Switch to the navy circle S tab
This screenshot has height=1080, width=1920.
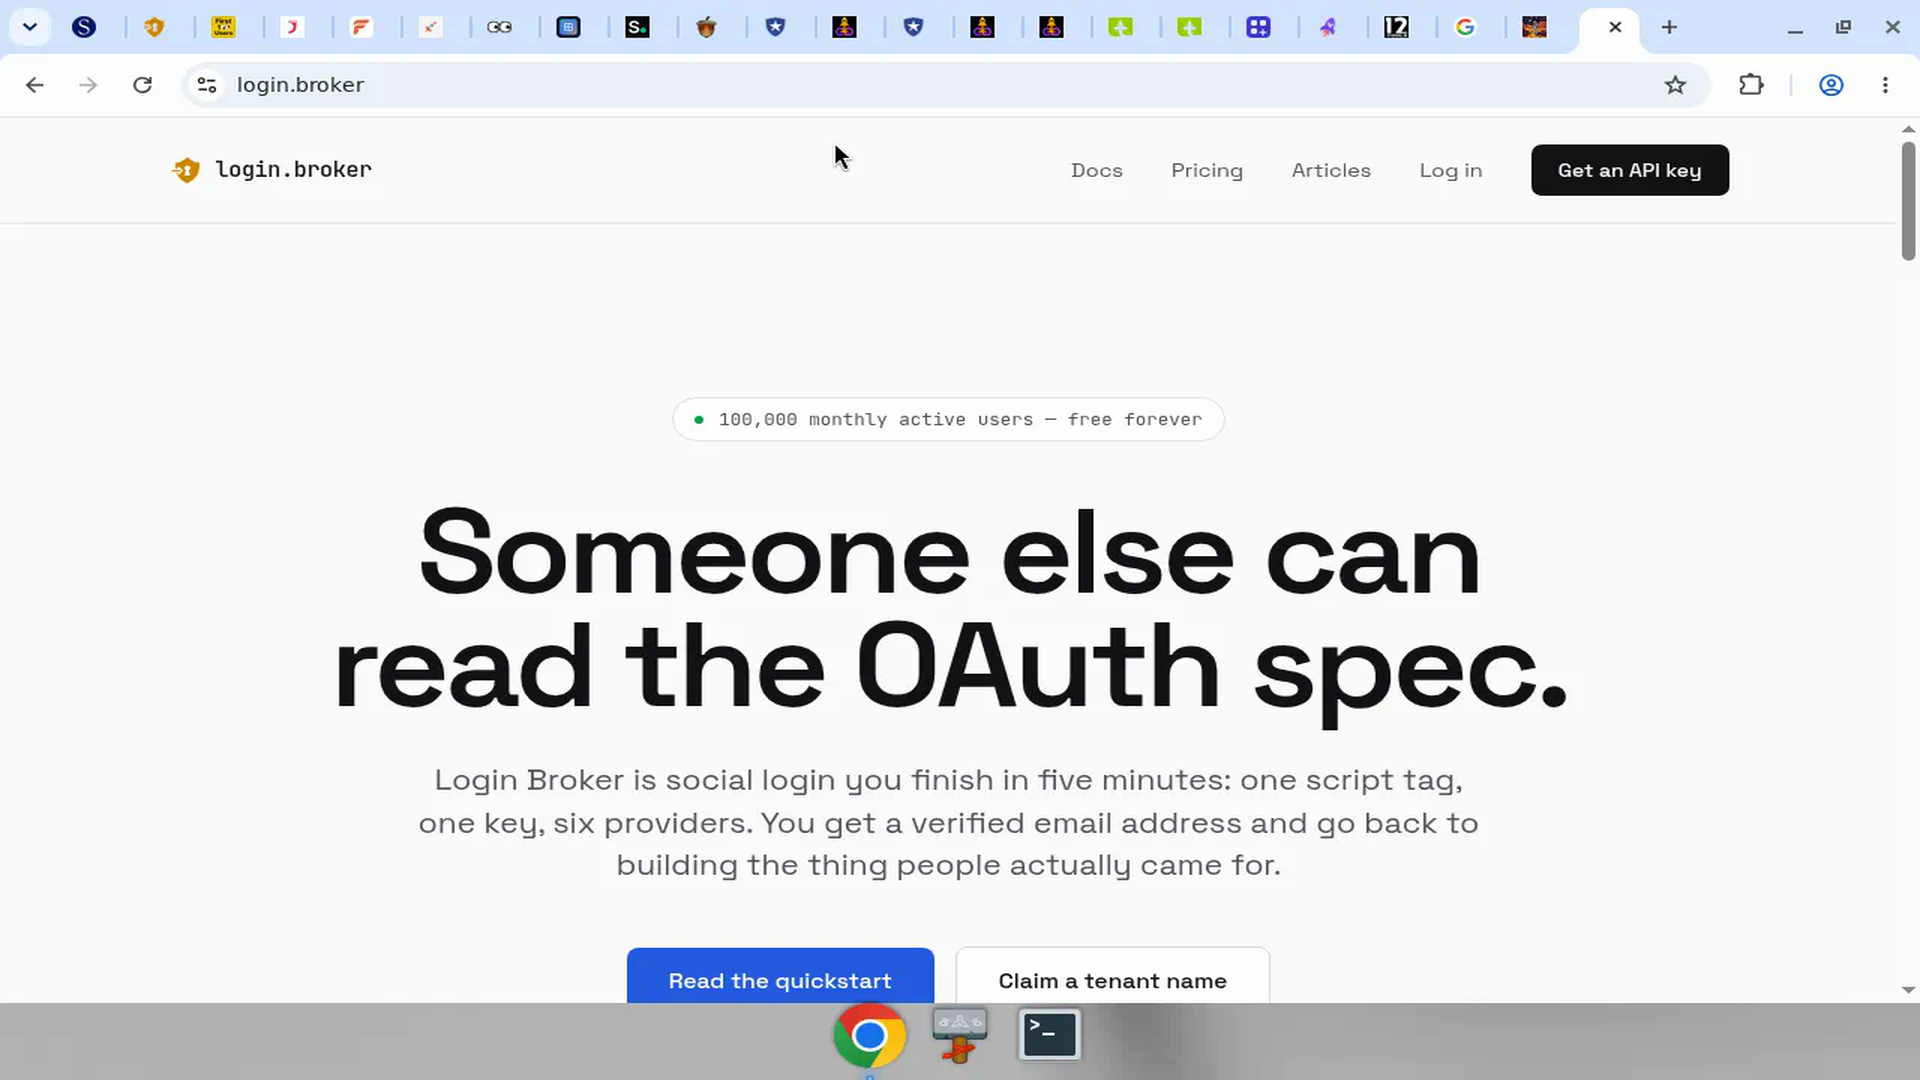(x=84, y=27)
